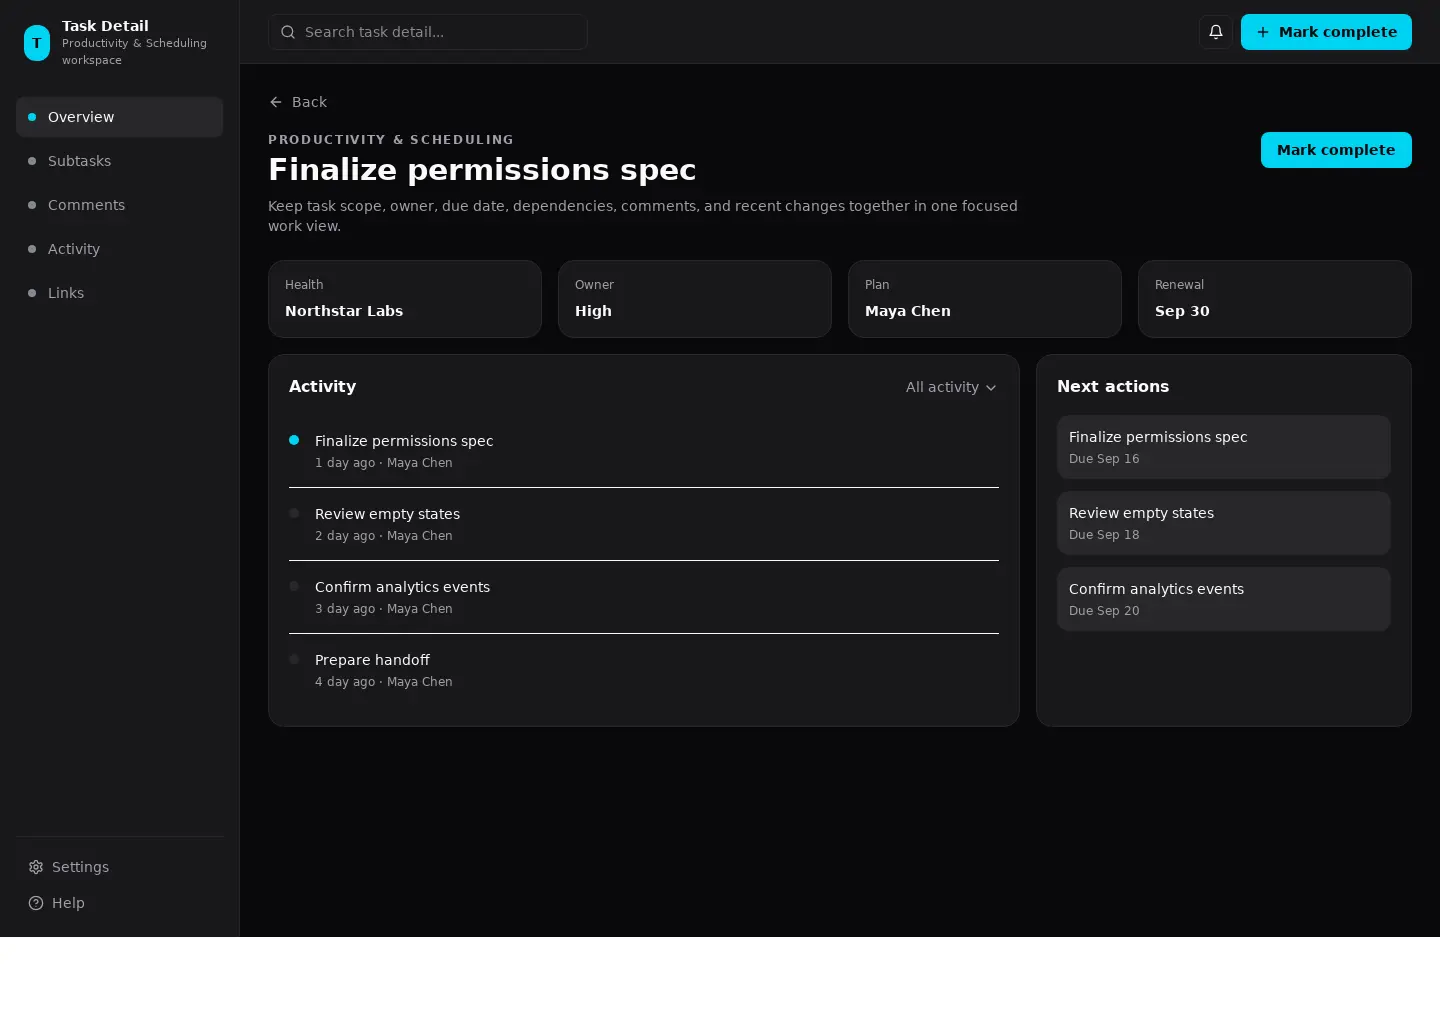Click the Next actions panel heading
1440x1024 pixels.
(1113, 387)
